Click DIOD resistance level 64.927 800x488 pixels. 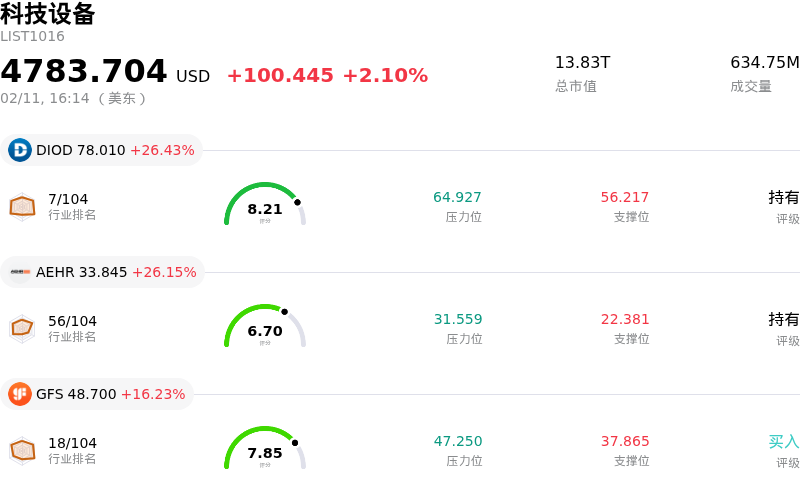[x=457, y=197]
